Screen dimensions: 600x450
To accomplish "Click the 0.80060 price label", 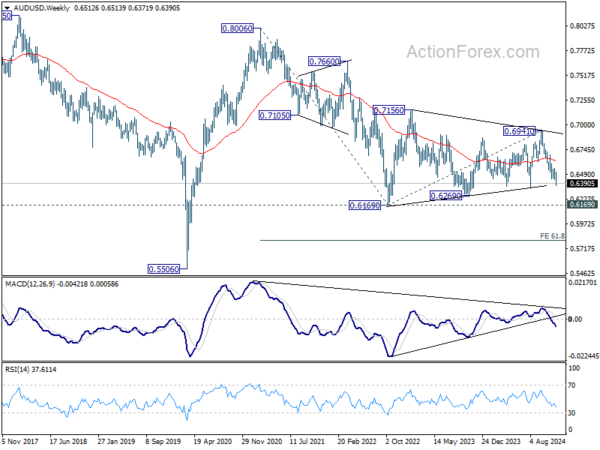I will click(x=237, y=28).
